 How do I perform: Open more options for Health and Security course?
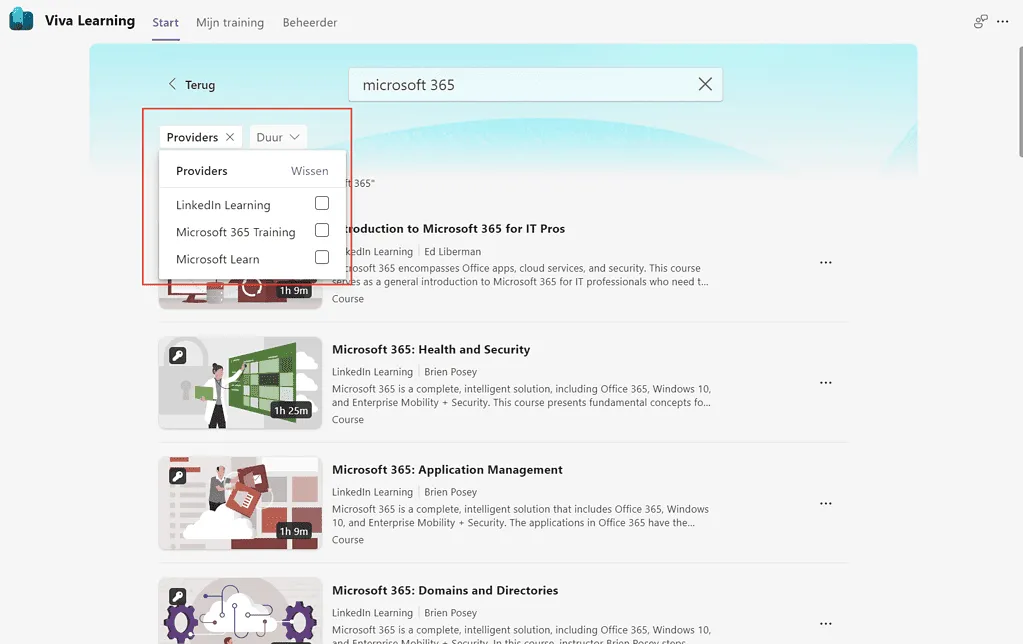(x=825, y=383)
